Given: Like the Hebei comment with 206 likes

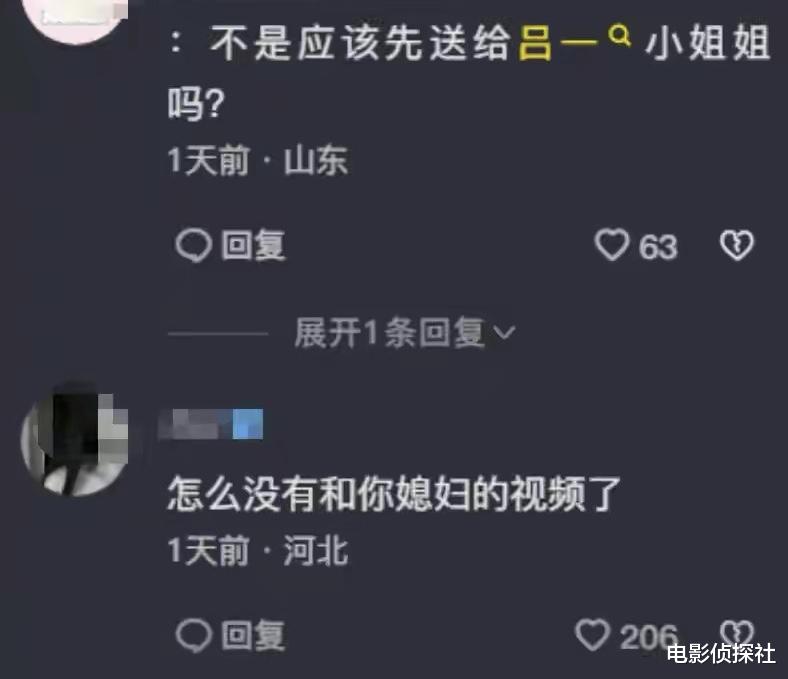Looking at the screenshot, I should [593, 635].
